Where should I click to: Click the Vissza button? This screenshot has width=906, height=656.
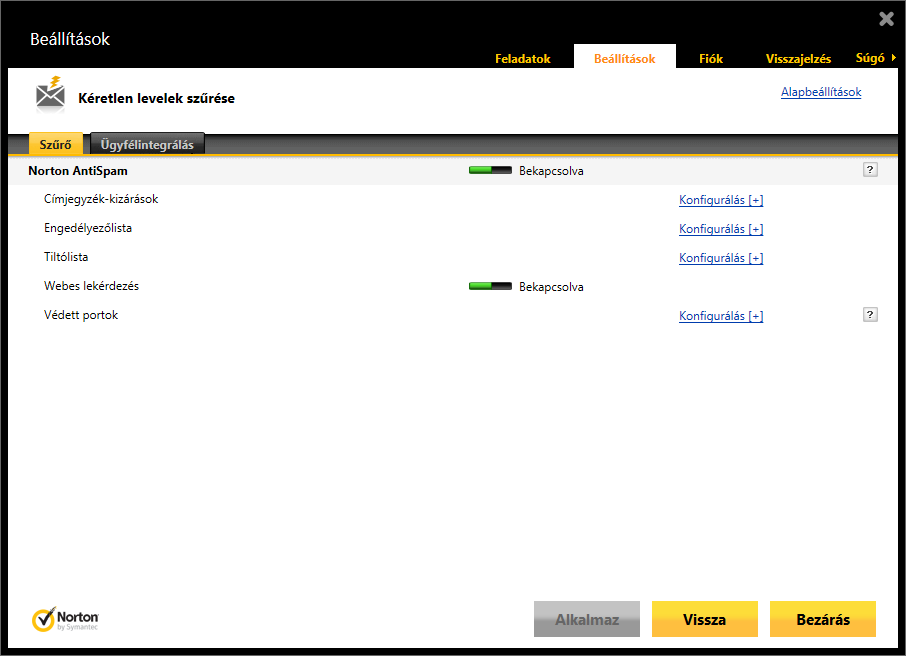(705, 619)
